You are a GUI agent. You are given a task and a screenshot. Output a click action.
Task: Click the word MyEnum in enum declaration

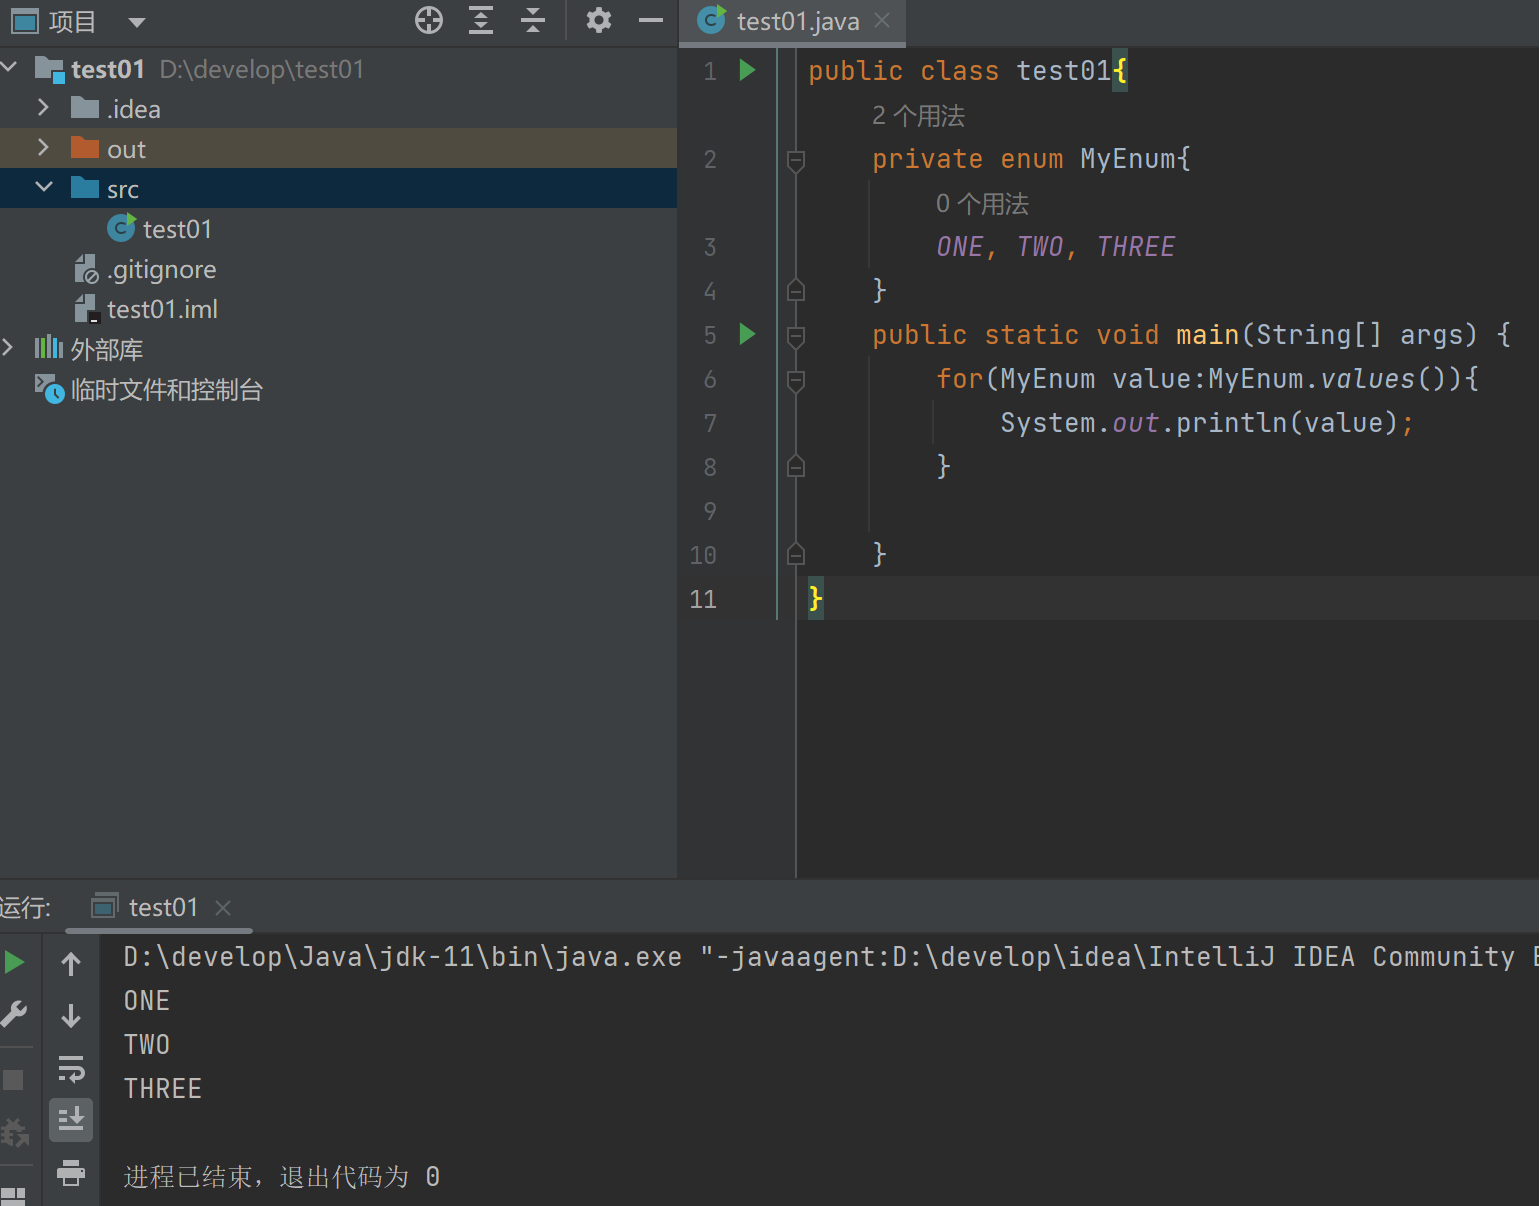point(1128,159)
